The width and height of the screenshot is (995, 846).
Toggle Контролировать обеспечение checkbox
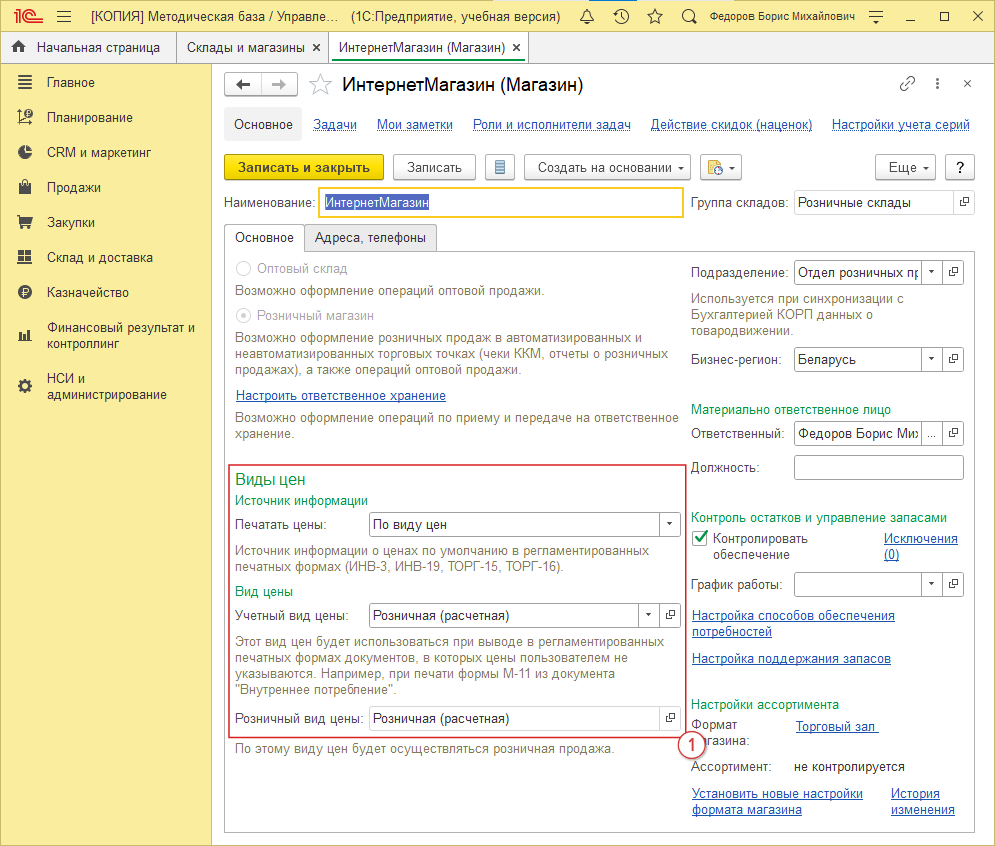(x=700, y=539)
